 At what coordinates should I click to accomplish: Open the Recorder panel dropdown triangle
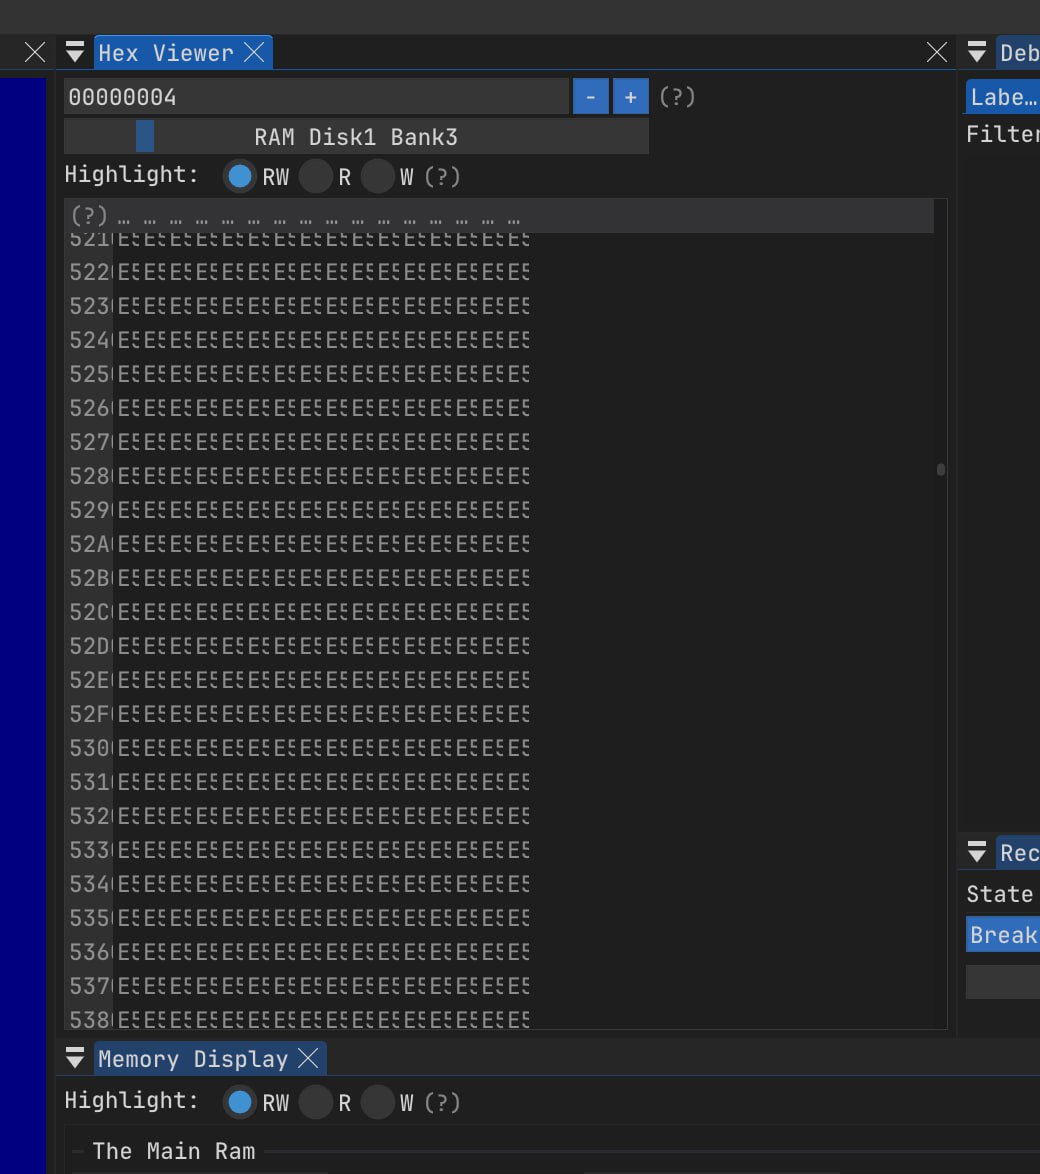pyautogui.click(x=978, y=853)
